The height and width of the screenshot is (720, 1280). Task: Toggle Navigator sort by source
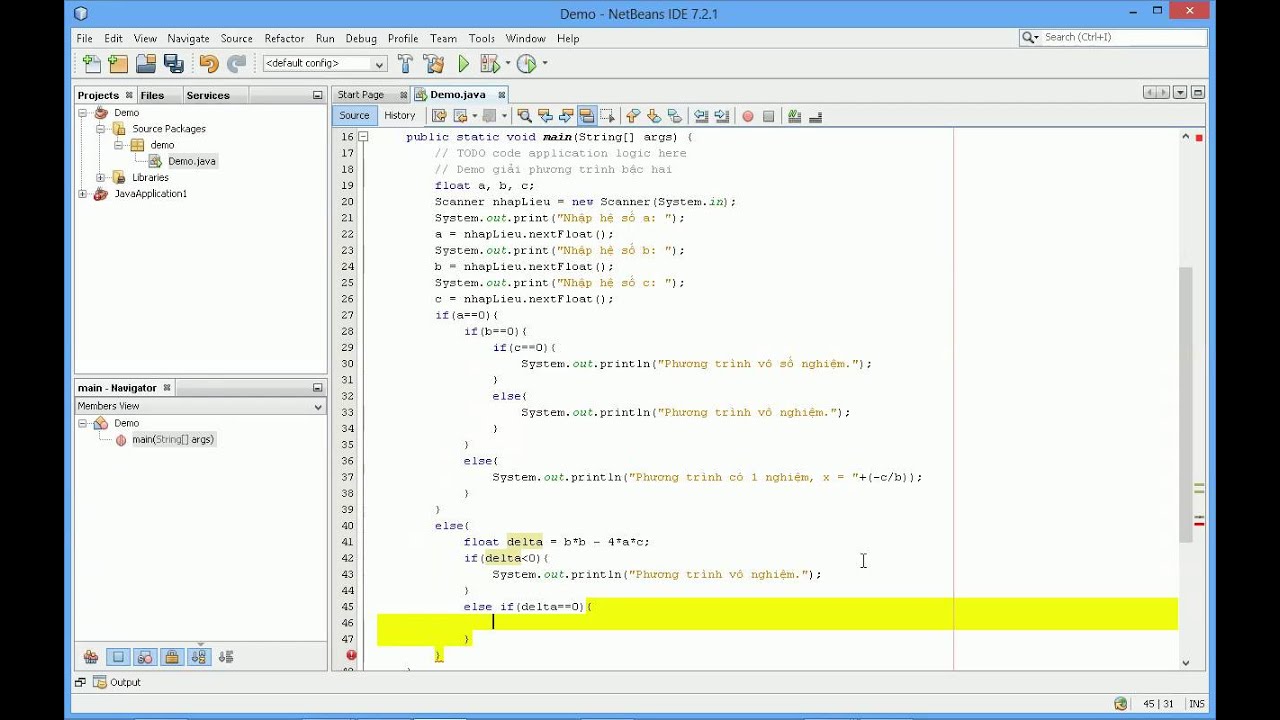point(226,657)
